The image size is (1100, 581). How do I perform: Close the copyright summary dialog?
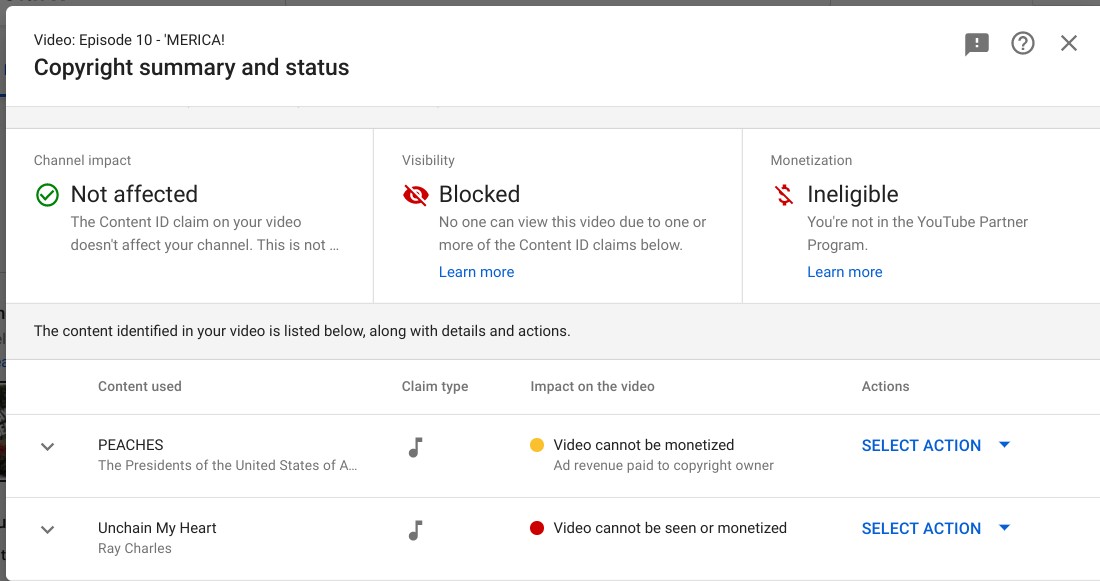pyautogui.click(x=1068, y=44)
